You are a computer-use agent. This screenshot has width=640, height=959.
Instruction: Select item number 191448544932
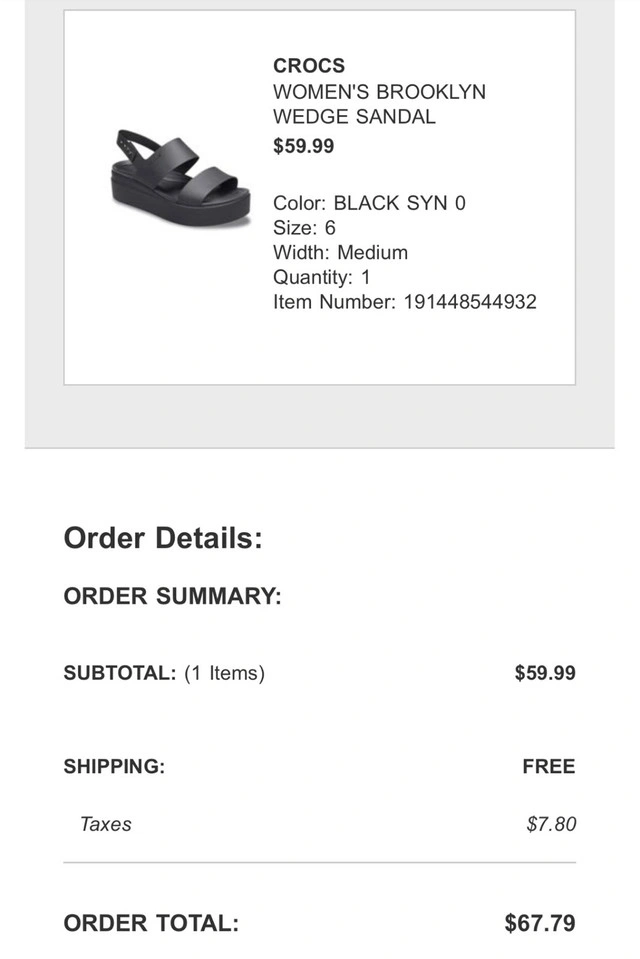[x=470, y=302]
